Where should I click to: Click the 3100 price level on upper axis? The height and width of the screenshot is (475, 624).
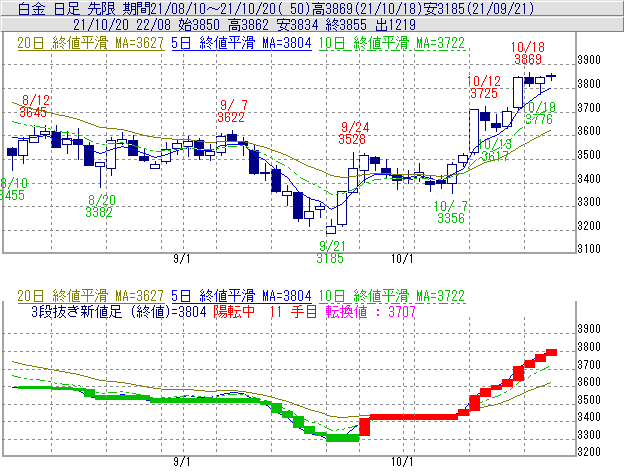(x=589, y=249)
